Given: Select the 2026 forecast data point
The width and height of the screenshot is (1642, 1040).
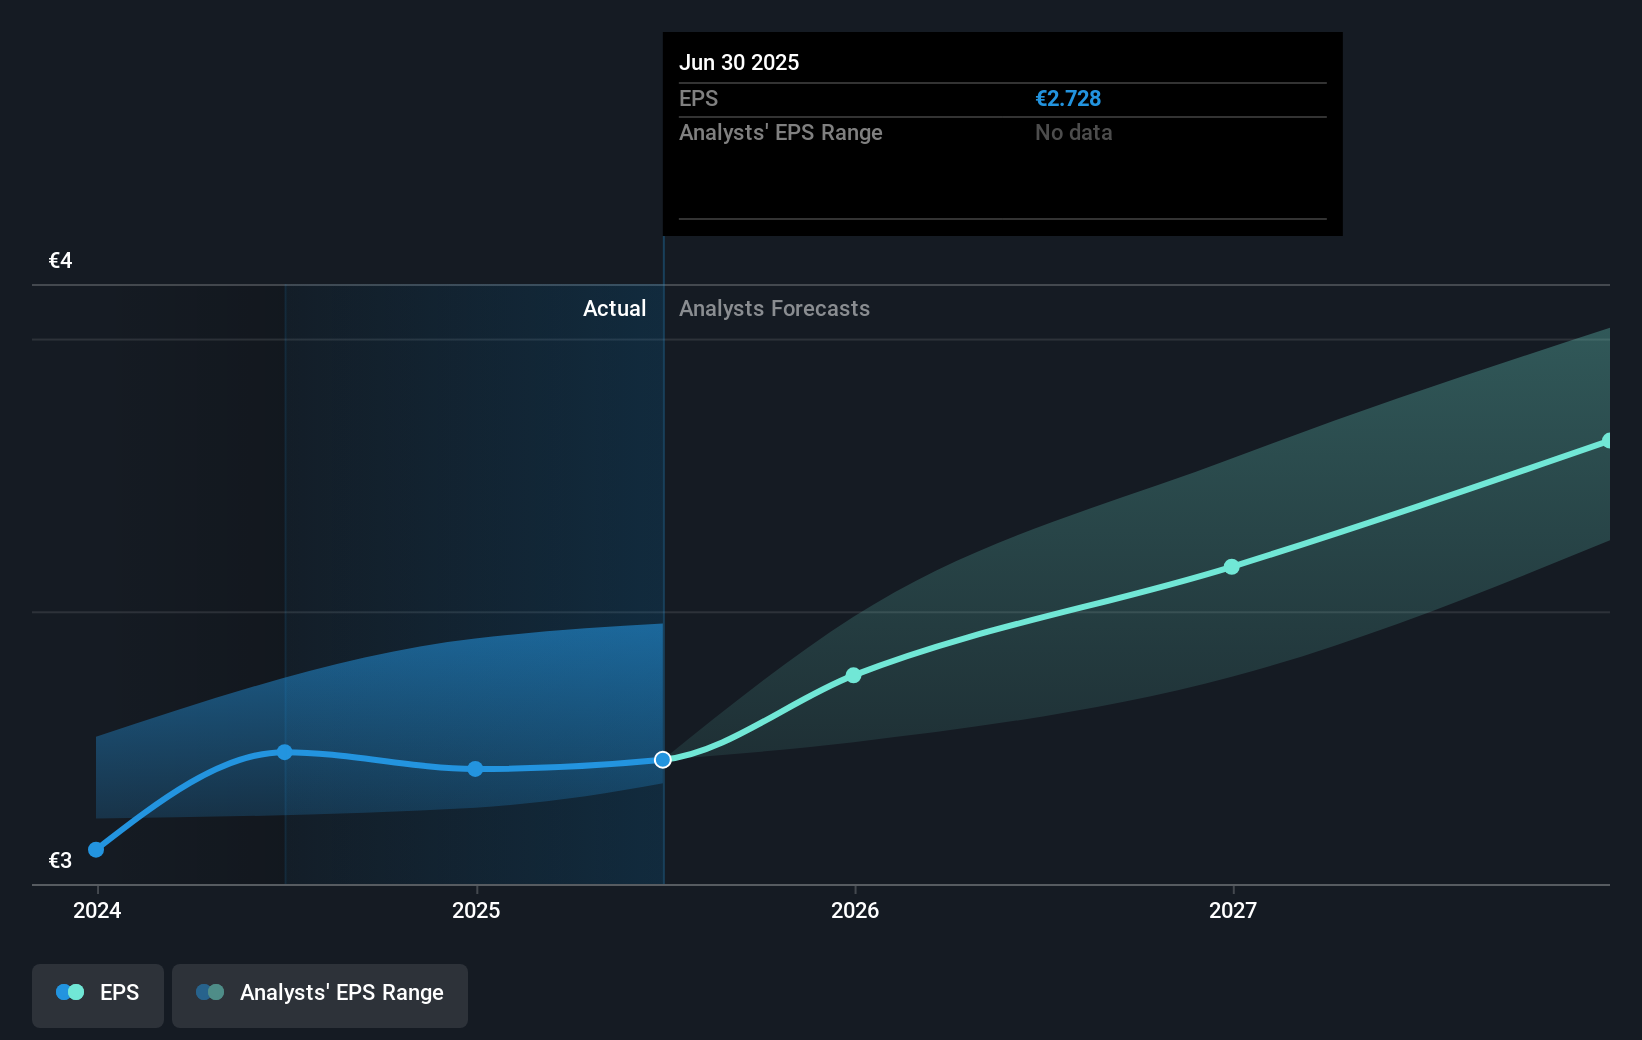Looking at the screenshot, I should (x=853, y=676).
